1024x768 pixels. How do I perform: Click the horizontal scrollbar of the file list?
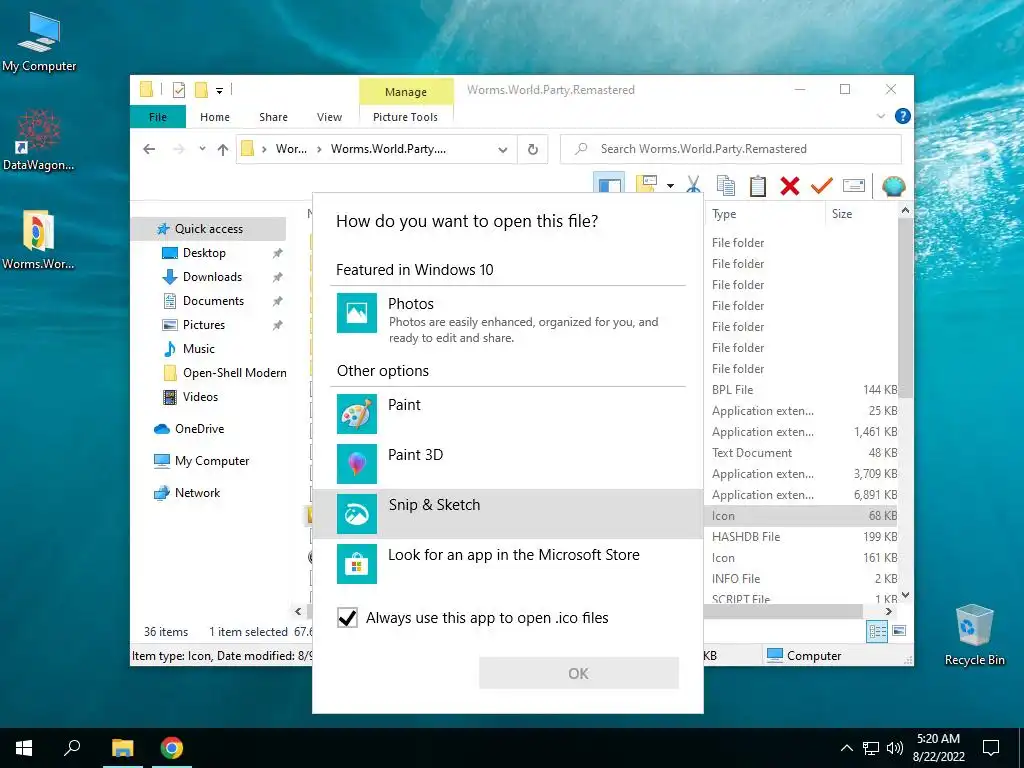pyautogui.click(x=782, y=611)
